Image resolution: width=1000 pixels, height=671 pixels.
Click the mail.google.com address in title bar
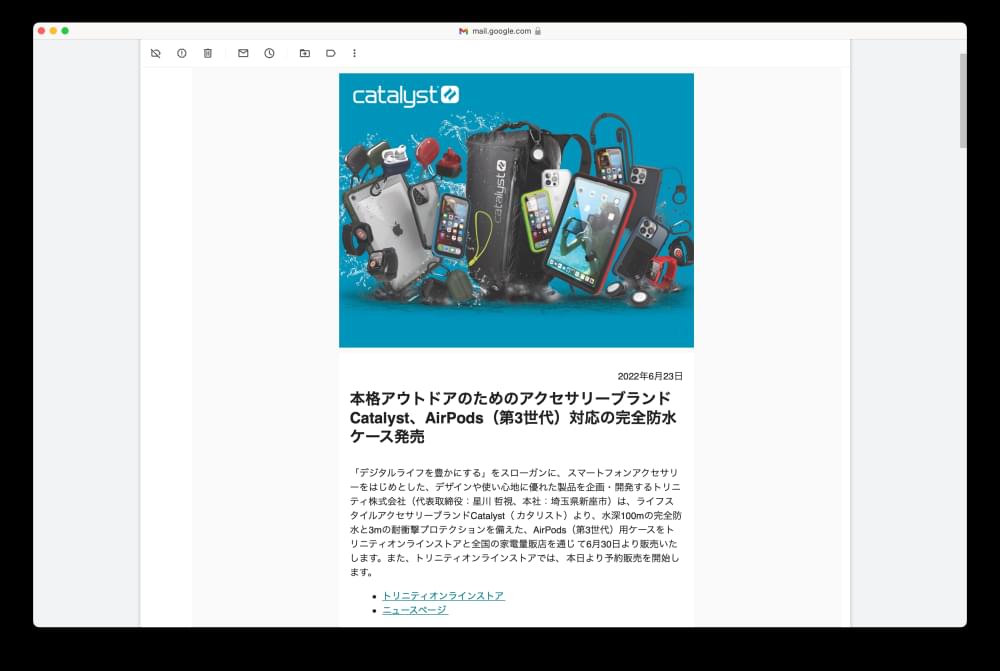point(501,31)
